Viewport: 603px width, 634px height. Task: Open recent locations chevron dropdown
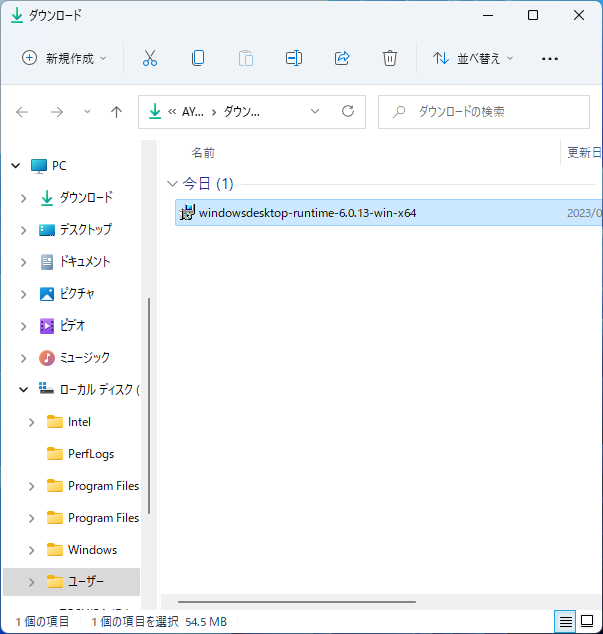pyautogui.click(x=87, y=112)
